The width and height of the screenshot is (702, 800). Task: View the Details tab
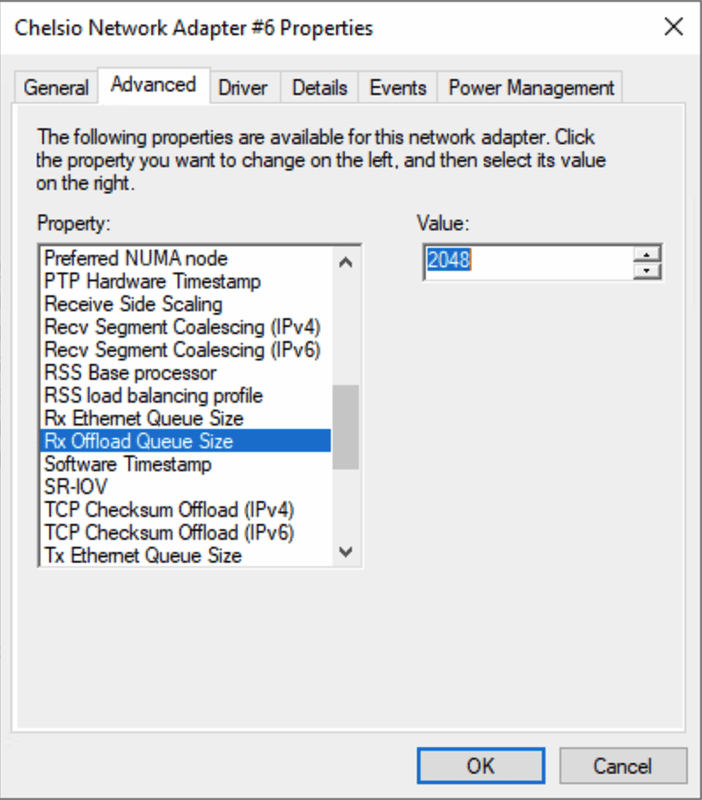[x=319, y=87]
